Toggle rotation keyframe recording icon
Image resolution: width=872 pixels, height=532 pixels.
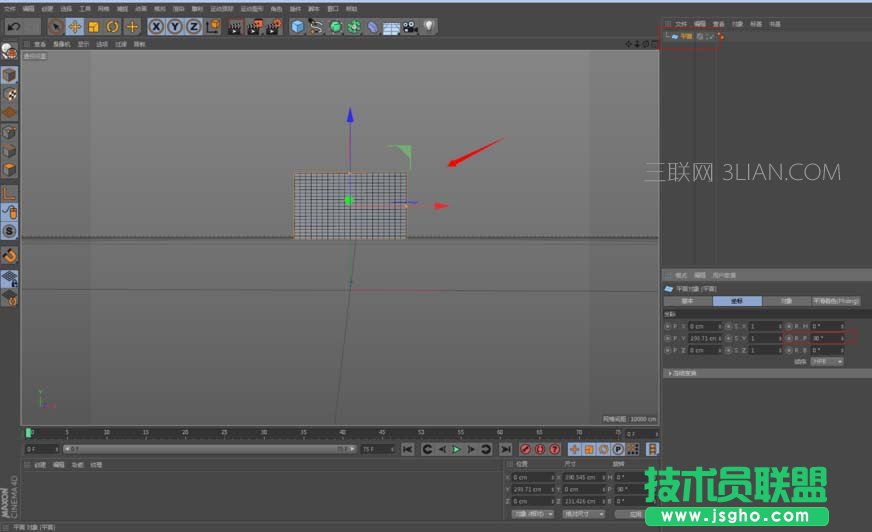pos(603,449)
